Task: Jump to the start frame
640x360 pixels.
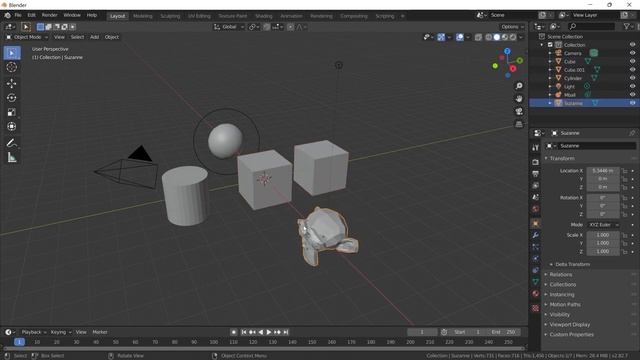Action: click(244, 332)
